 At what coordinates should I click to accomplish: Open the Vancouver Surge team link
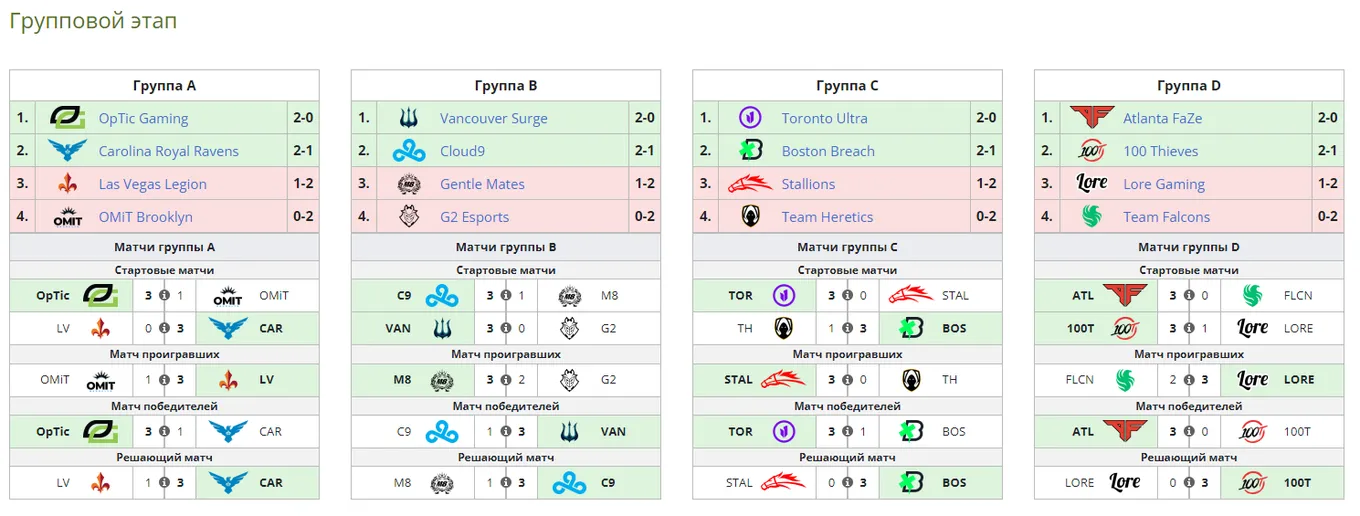coord(494,118)
